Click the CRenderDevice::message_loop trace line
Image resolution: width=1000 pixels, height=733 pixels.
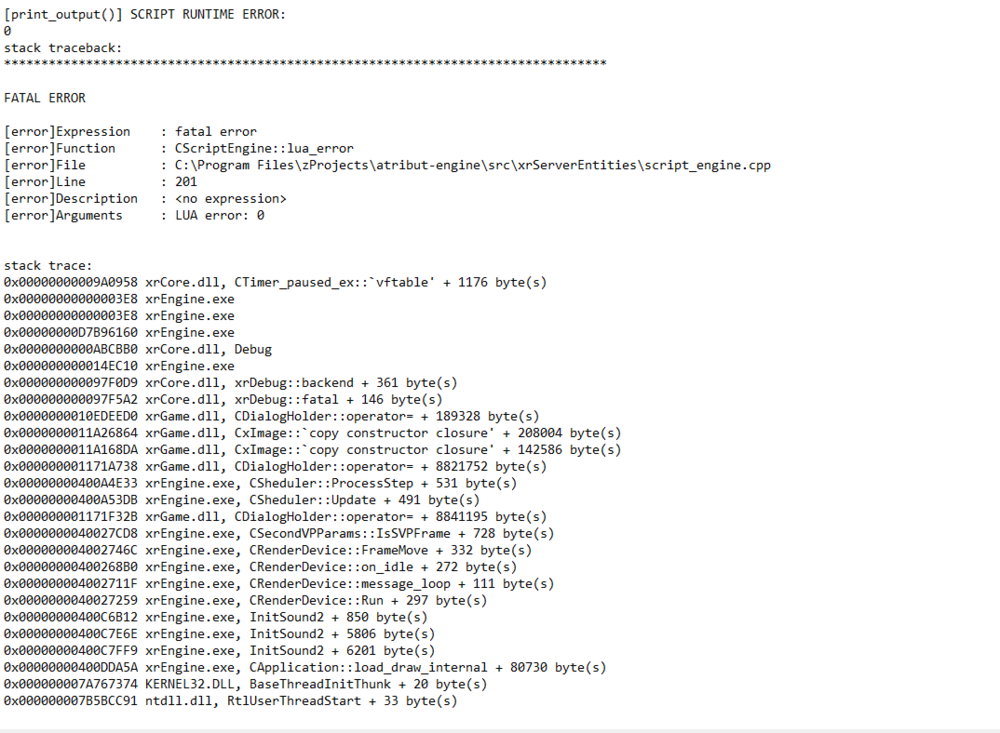click(271, 584)
